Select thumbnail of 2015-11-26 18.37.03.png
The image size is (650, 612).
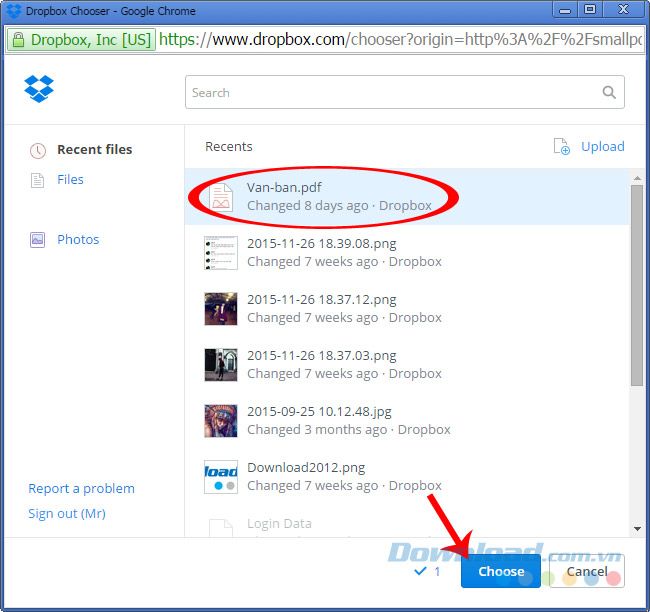tap(221, 365)
